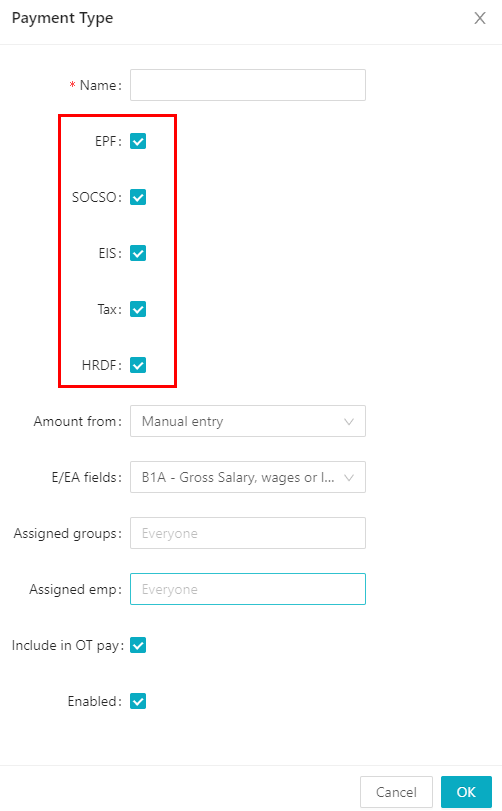Image resolution: width=502 pixels, height=811 pixels.
Task: Toggle the HRDF checkbox off
Action: [138, 365]
